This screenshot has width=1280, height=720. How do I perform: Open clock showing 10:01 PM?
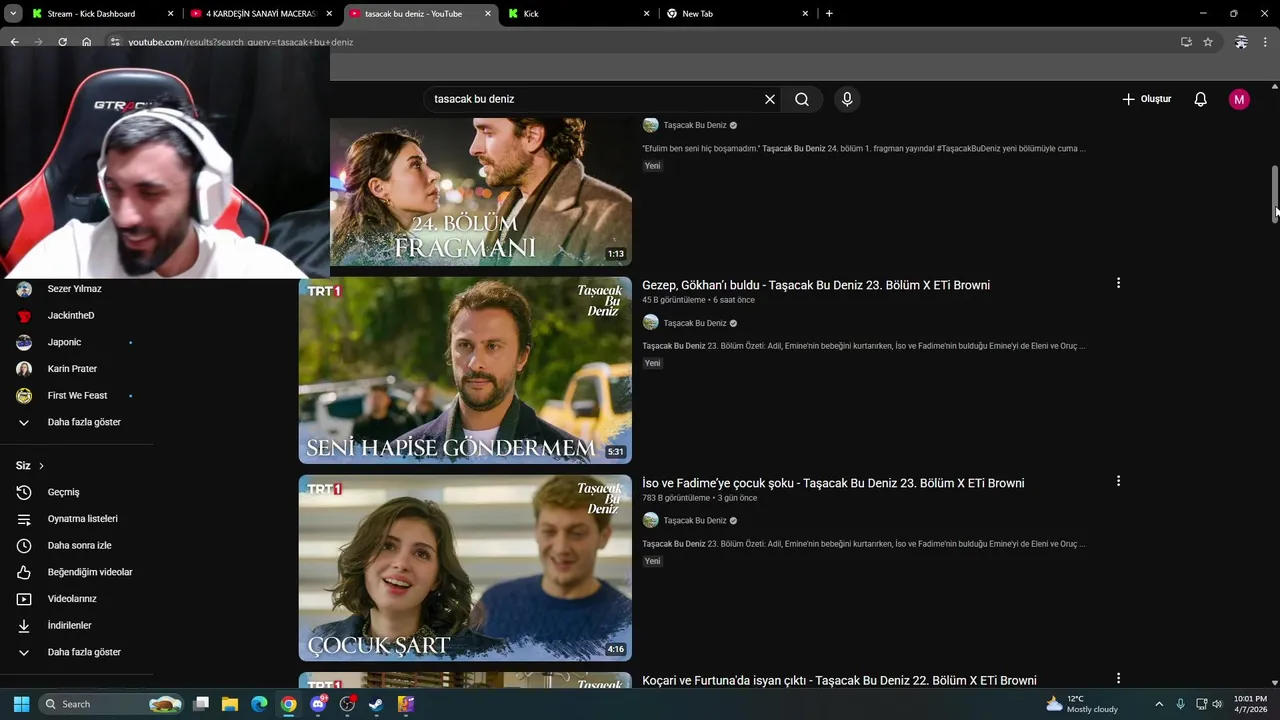tap(1250, 704)
